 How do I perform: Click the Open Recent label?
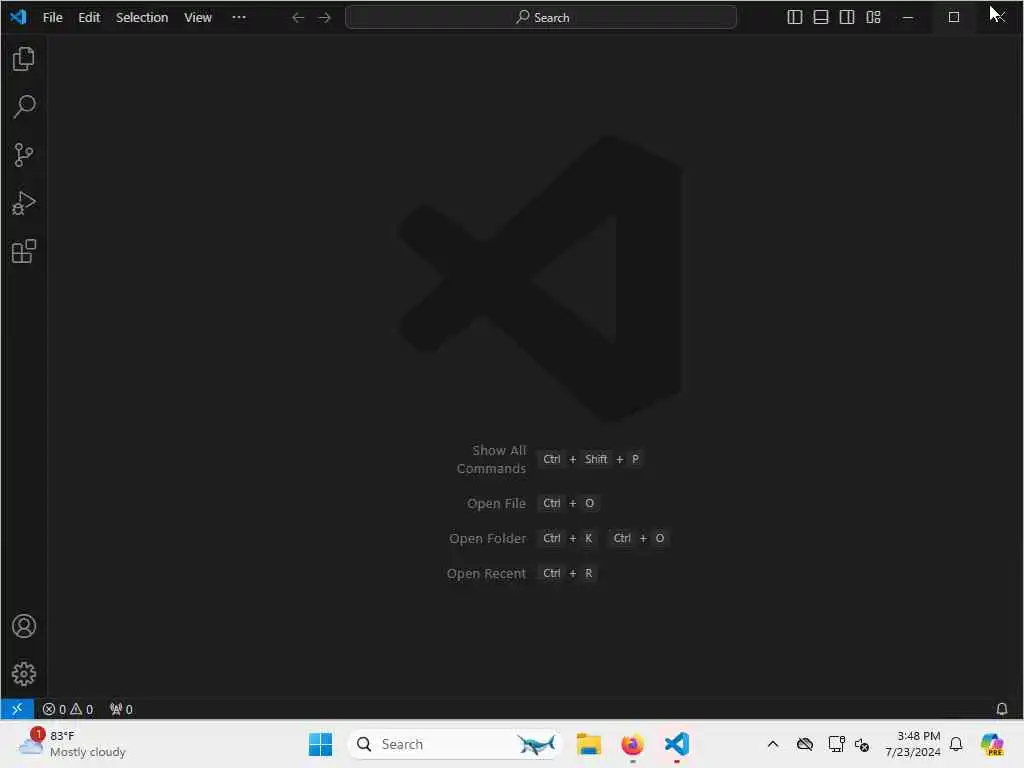(x=486, y=573)
